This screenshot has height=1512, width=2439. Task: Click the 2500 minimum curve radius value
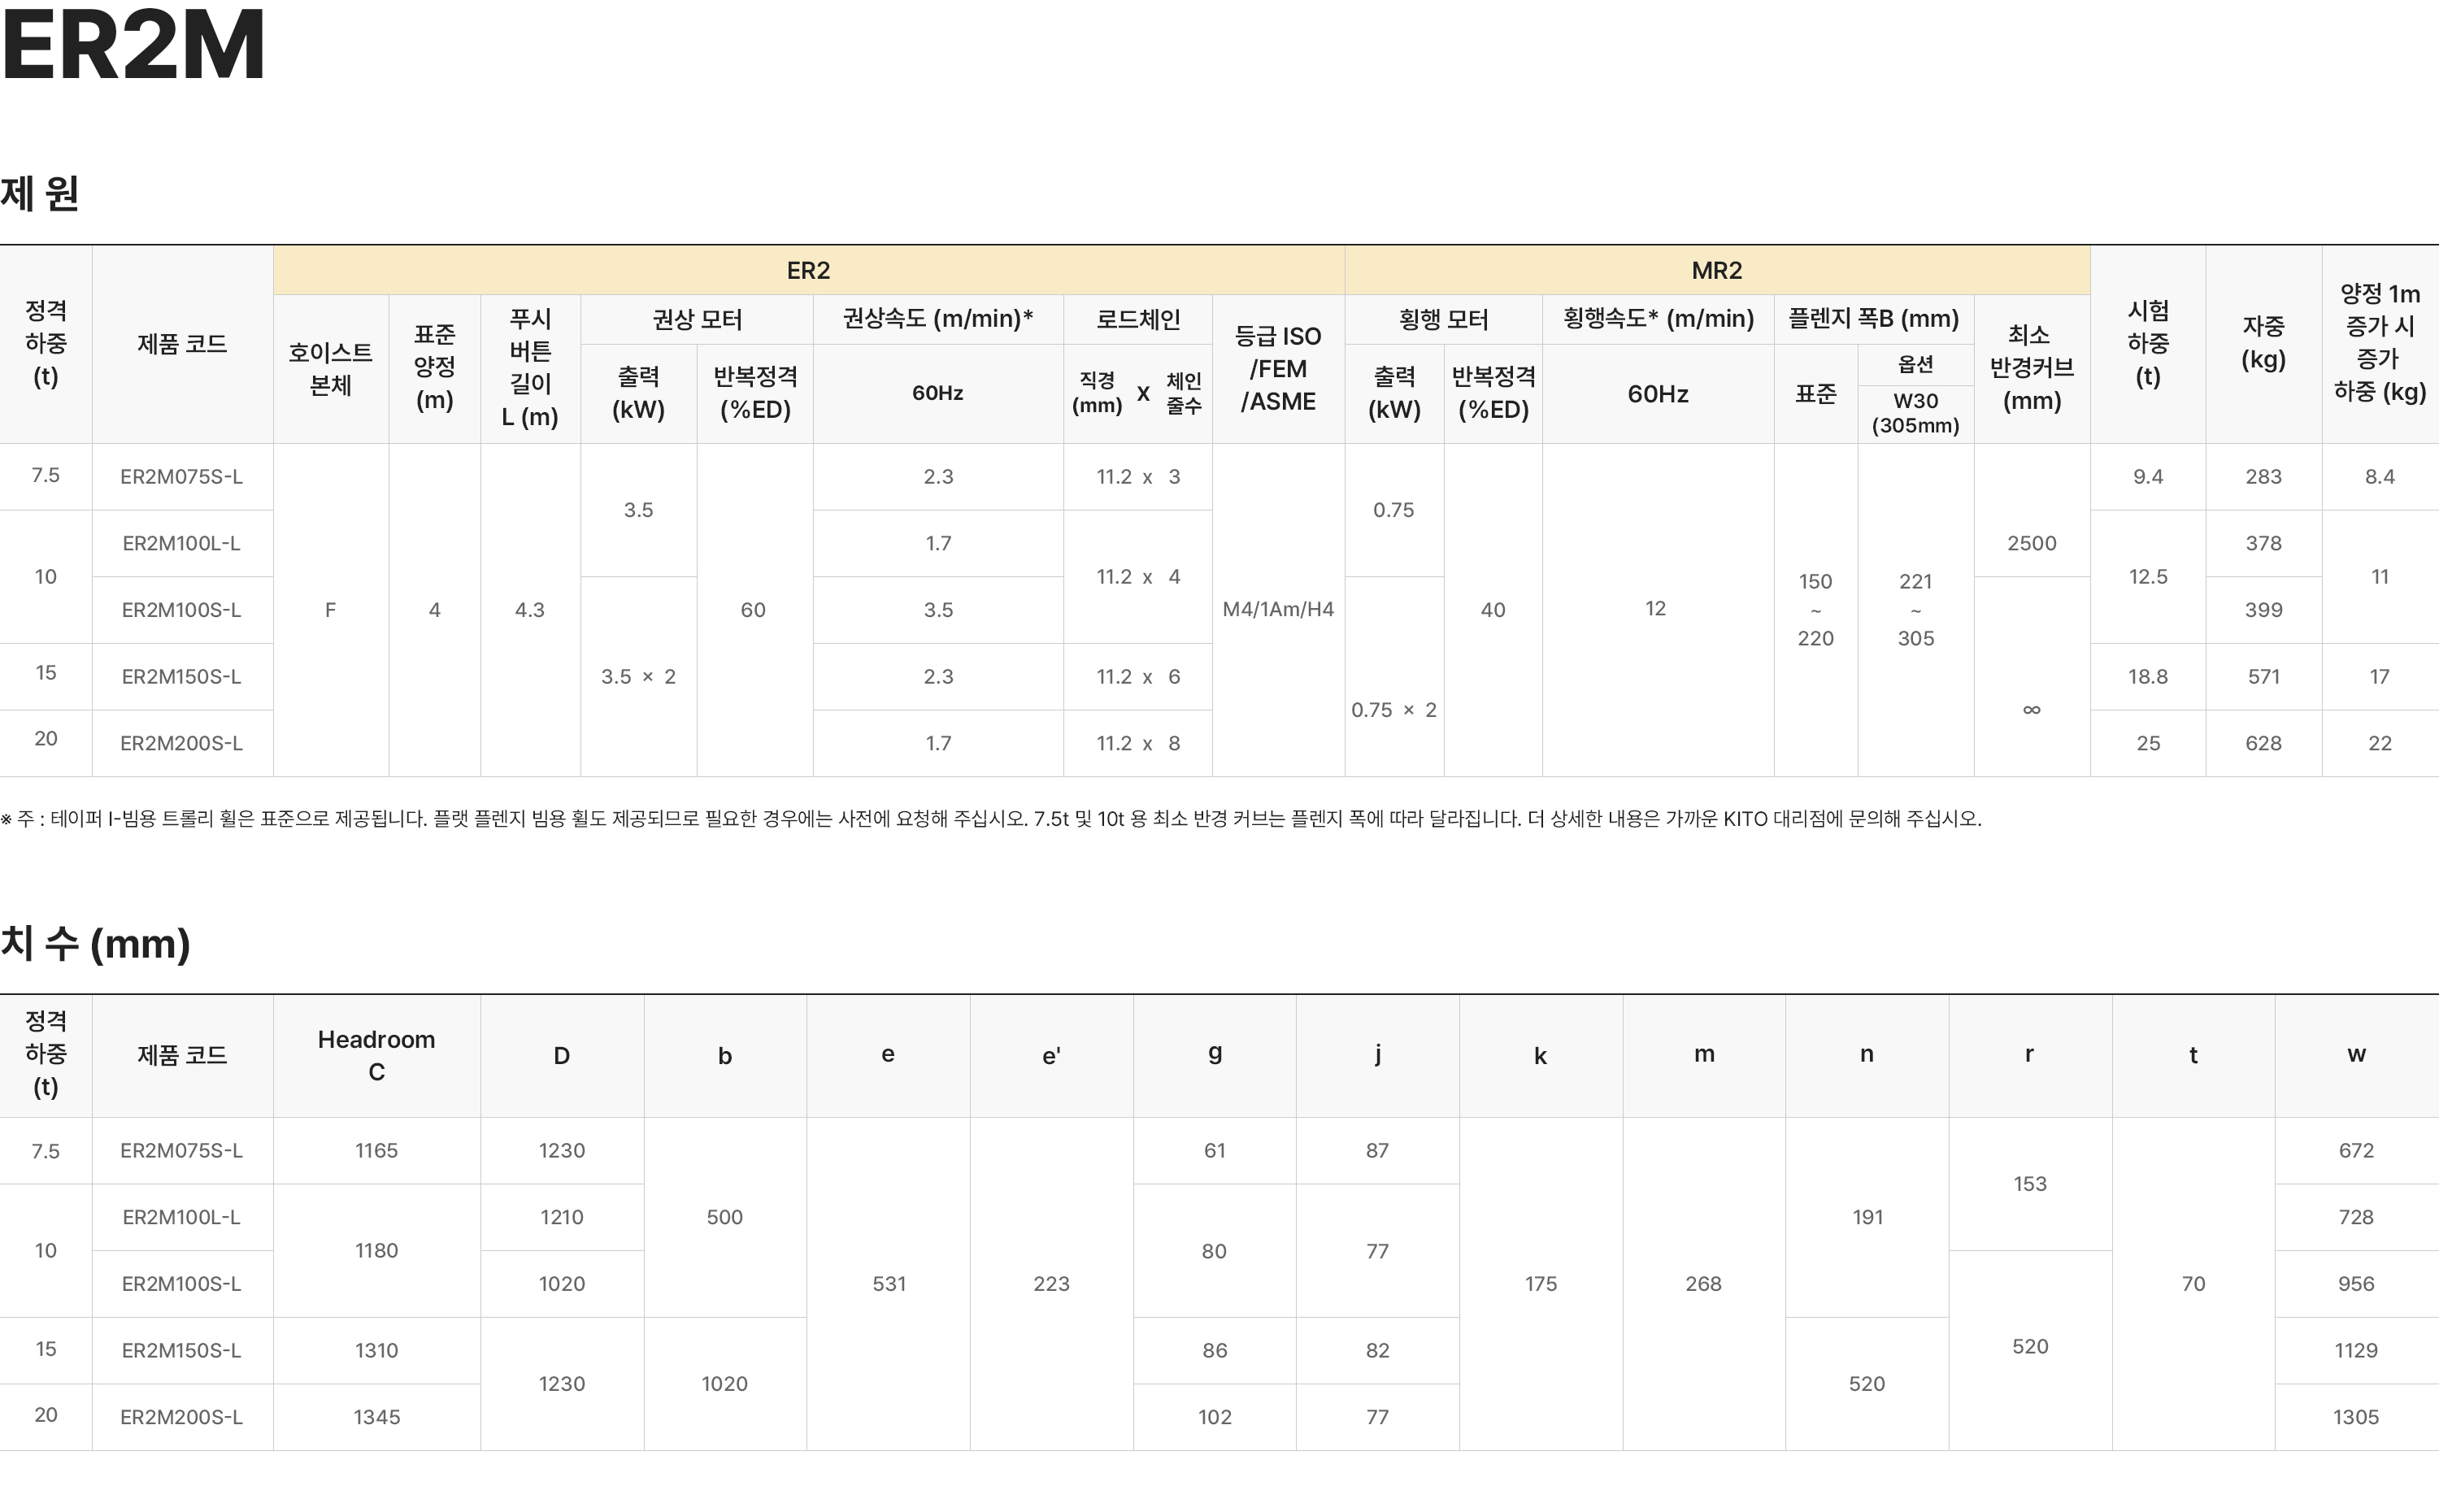point(2031,544)
